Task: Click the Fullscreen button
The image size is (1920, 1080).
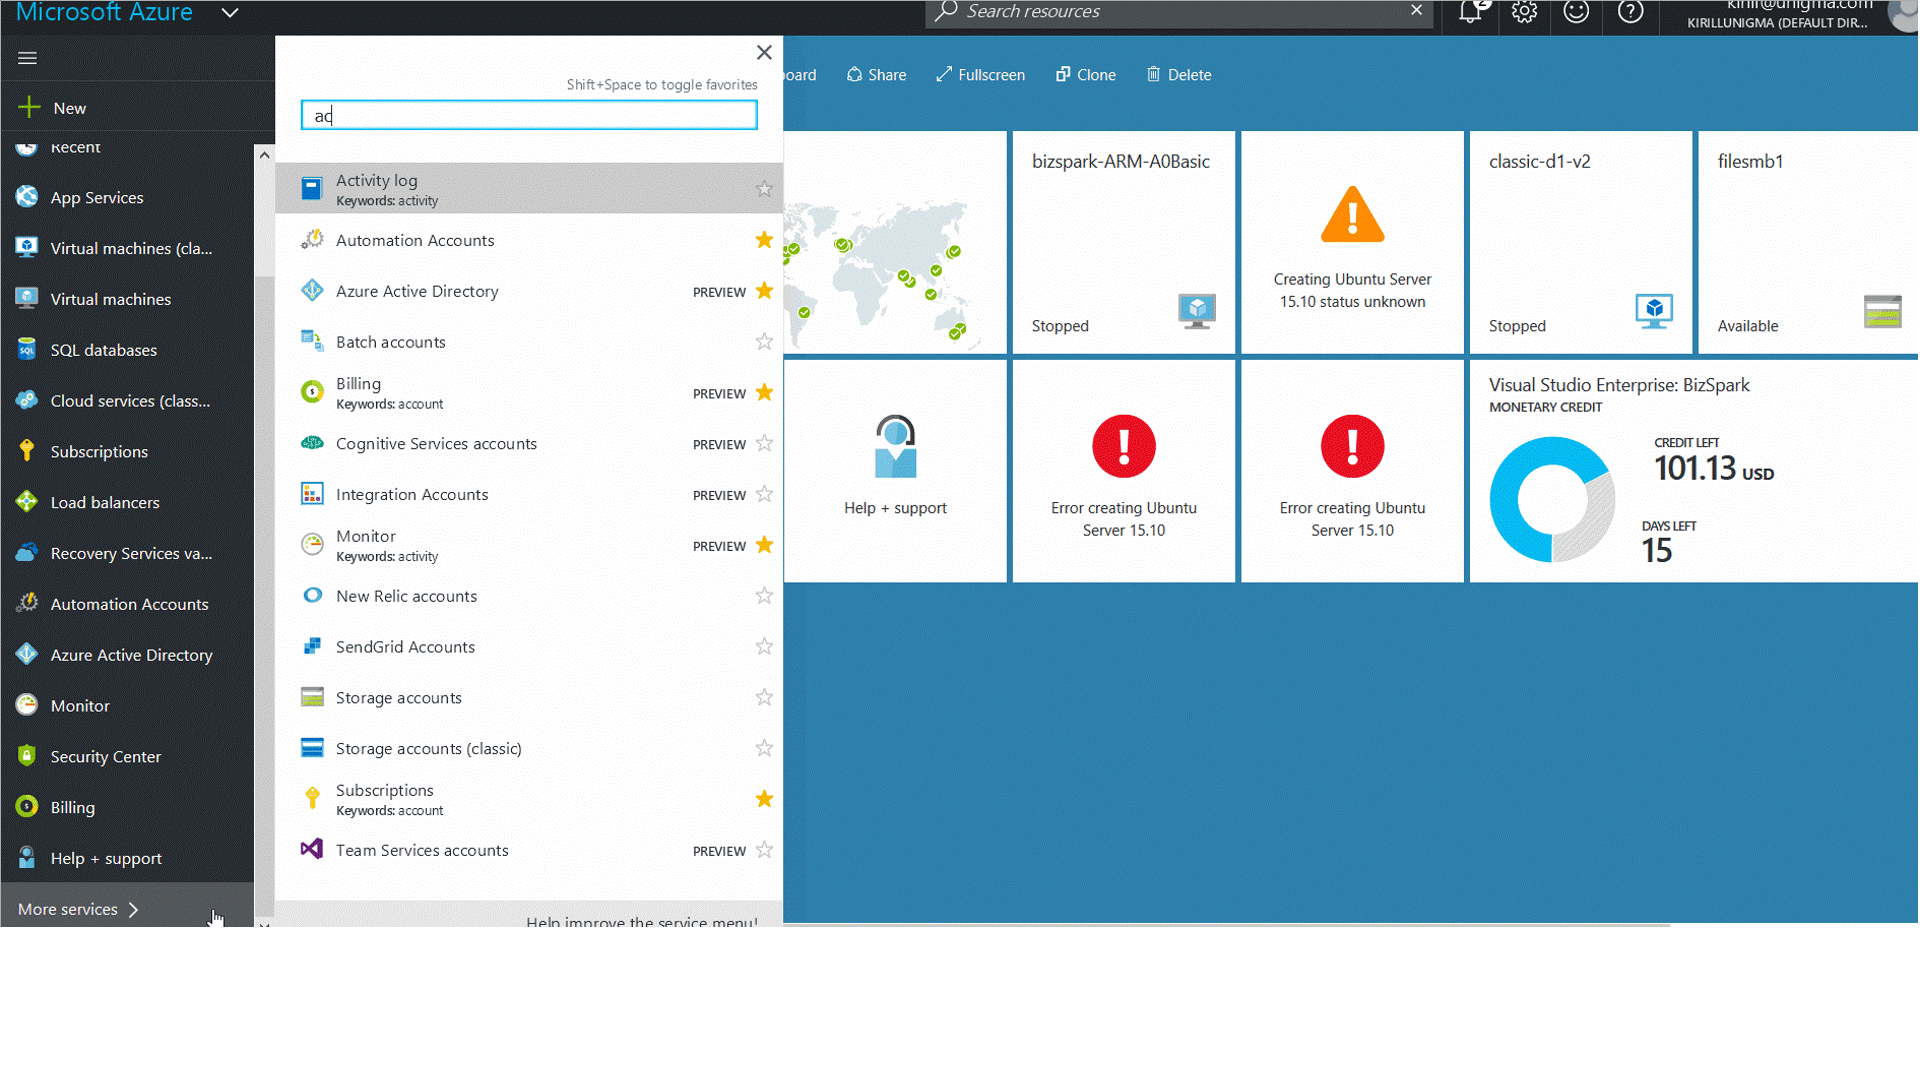Action: click(x=980, y=75)
